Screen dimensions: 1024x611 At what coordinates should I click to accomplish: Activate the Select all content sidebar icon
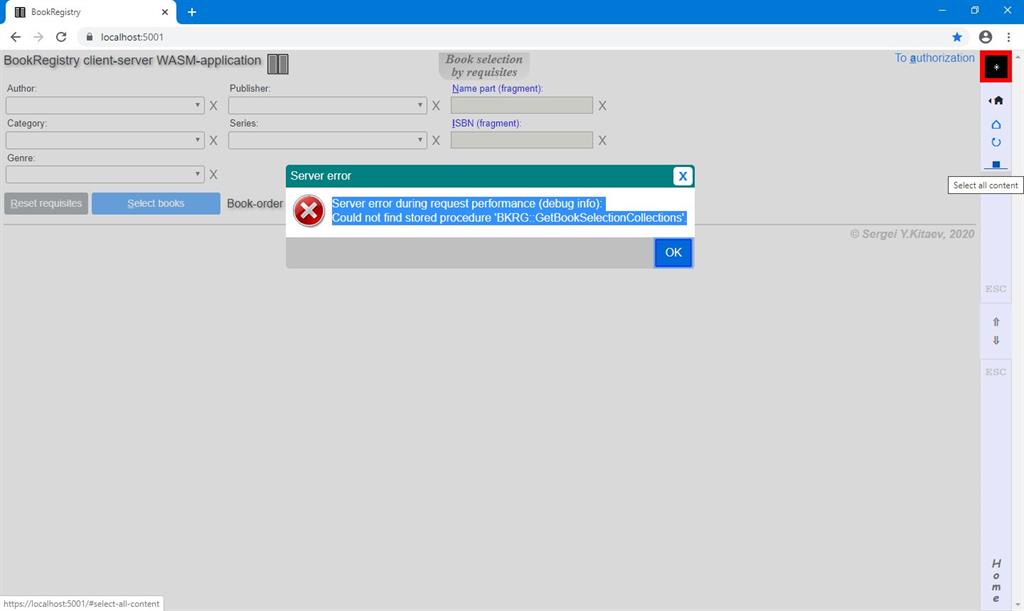click(x=995, y=164)
